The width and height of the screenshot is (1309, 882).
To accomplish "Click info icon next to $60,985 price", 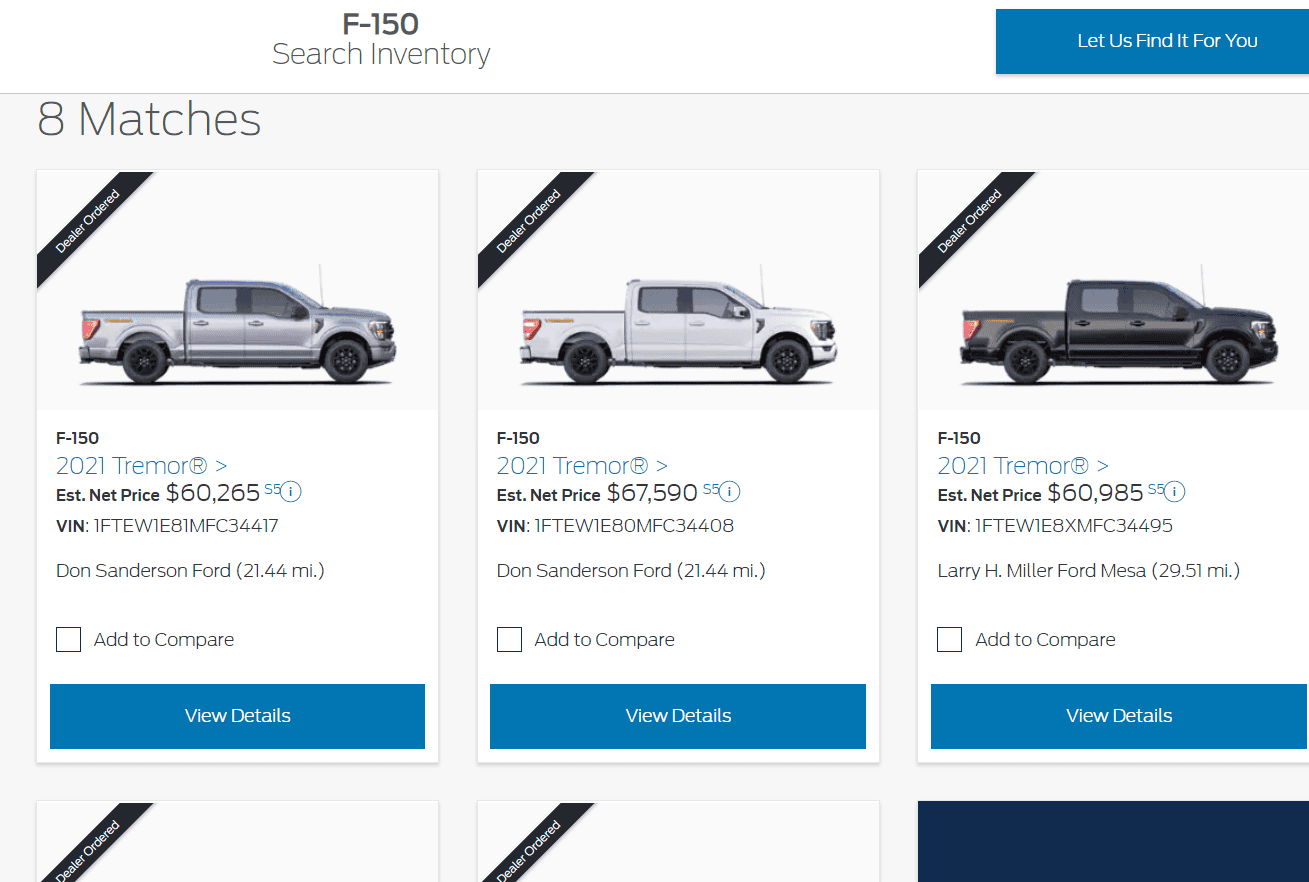I will click(1175, 491).
